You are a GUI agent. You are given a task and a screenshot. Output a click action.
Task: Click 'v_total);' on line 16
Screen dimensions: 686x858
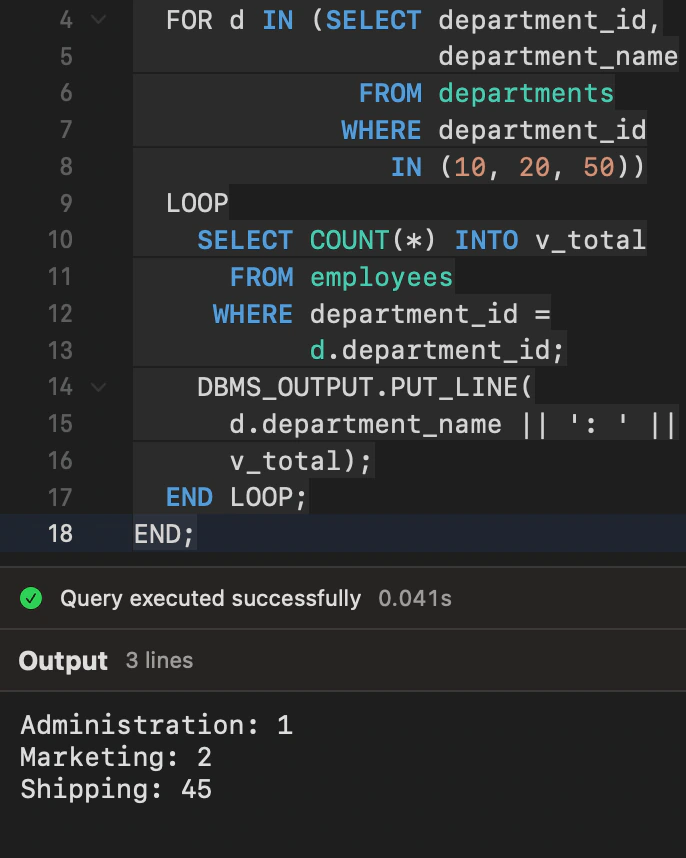300,461
